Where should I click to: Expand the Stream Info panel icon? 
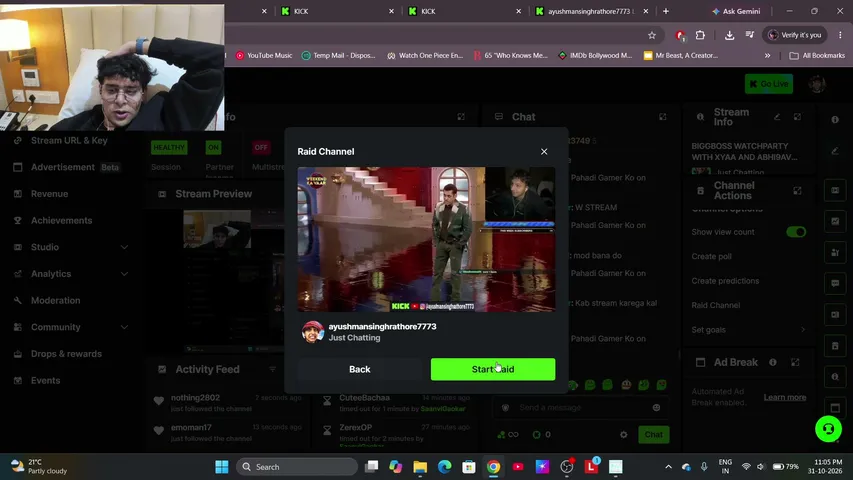(x=797, y=117)
